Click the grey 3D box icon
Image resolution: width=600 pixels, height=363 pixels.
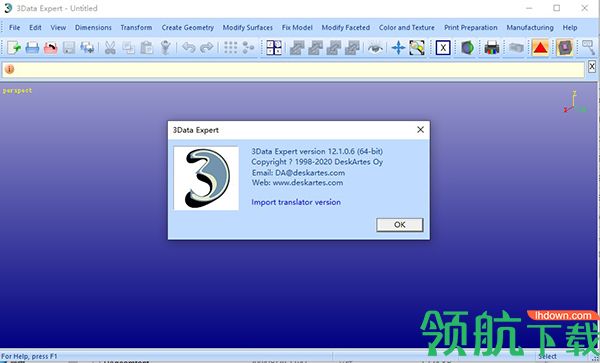(x=516, y=48)
